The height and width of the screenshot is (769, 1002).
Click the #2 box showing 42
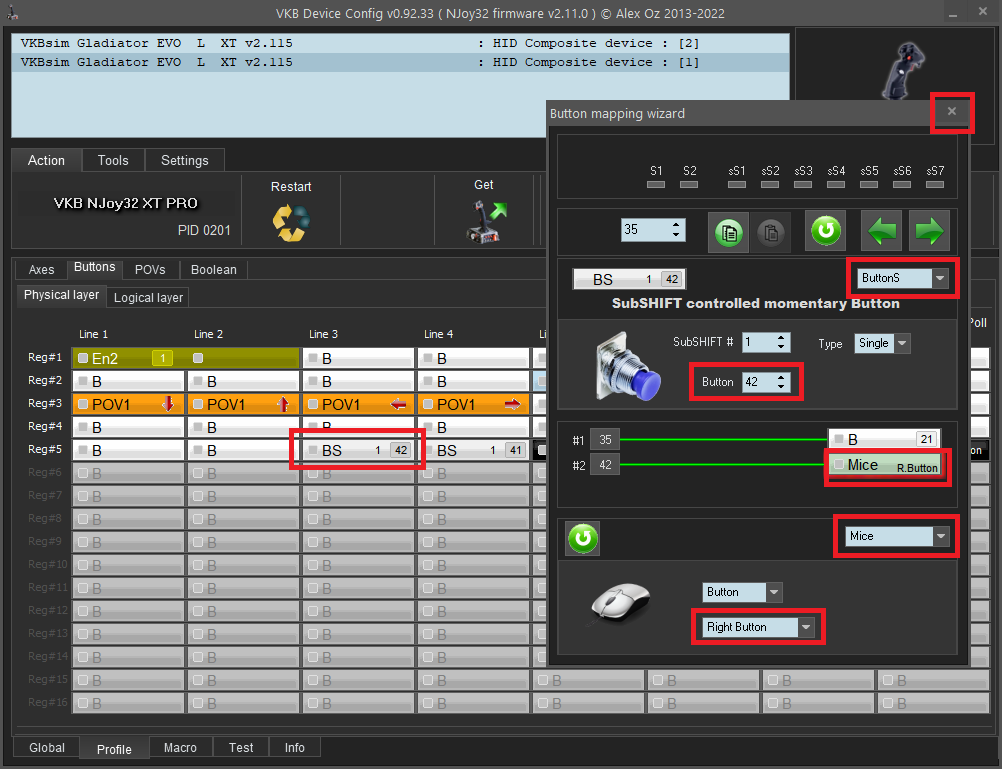pyautogui.click(x=605, y=465)
